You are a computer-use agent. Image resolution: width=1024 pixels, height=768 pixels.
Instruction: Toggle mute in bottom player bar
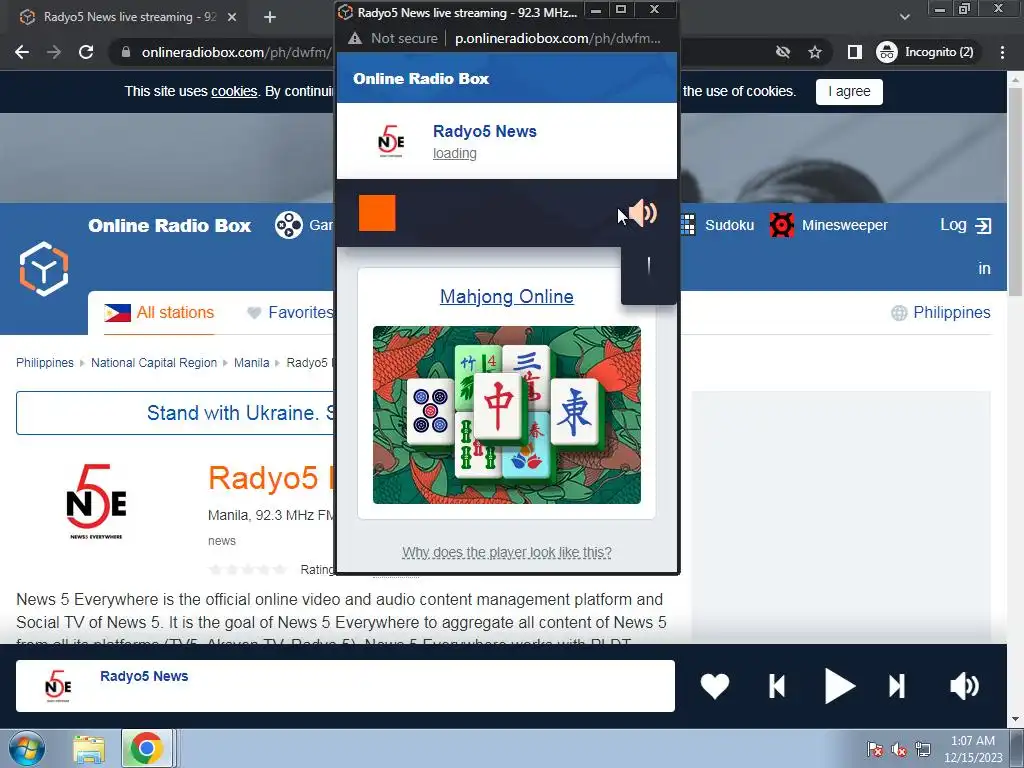point(964,686)
